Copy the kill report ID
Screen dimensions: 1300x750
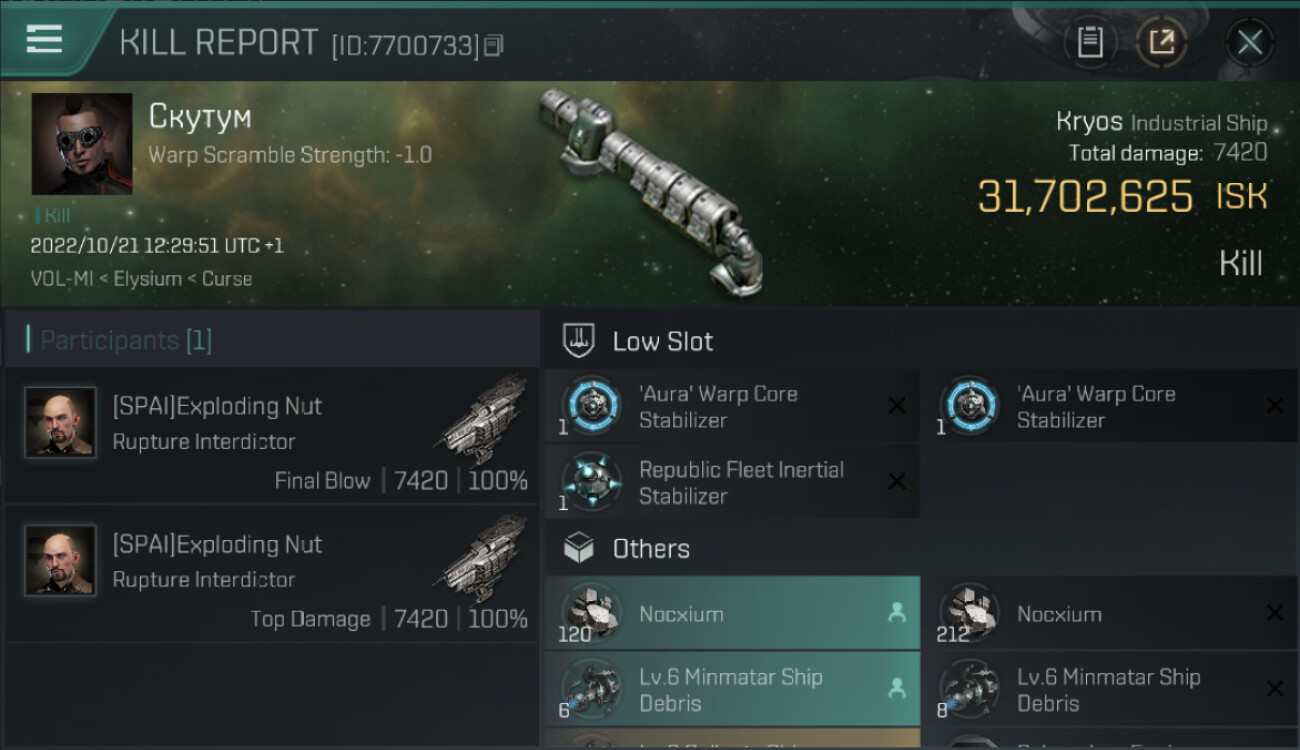coord(494,45)
